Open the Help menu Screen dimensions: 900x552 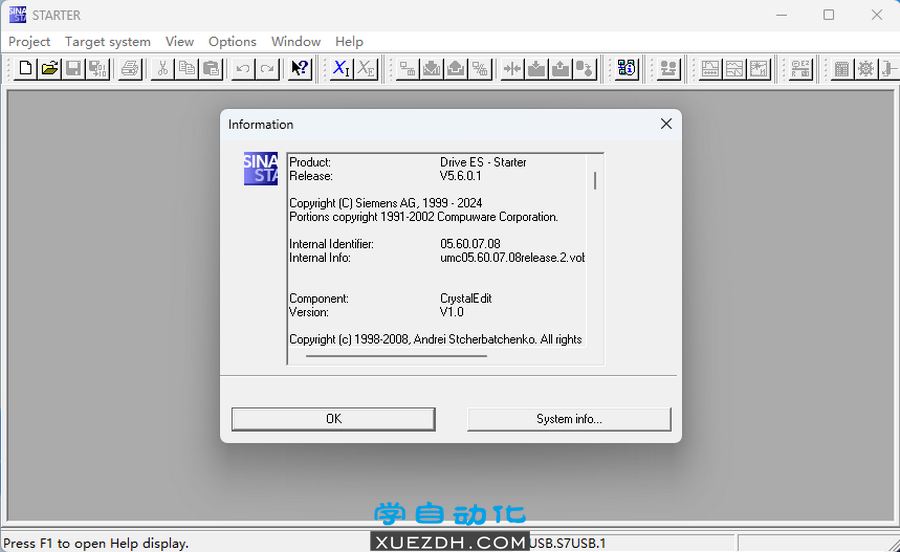349,42
